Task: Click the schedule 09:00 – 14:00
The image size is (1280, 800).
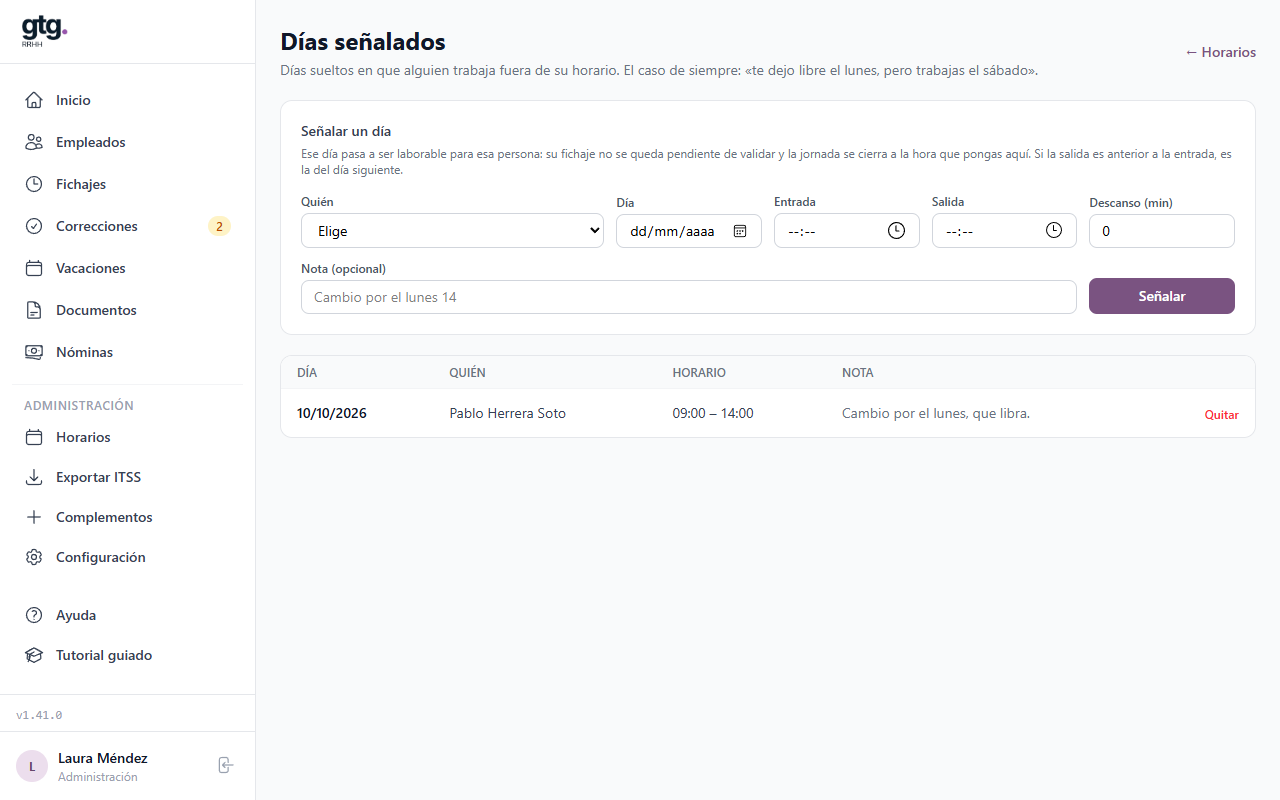Action: 713,413
